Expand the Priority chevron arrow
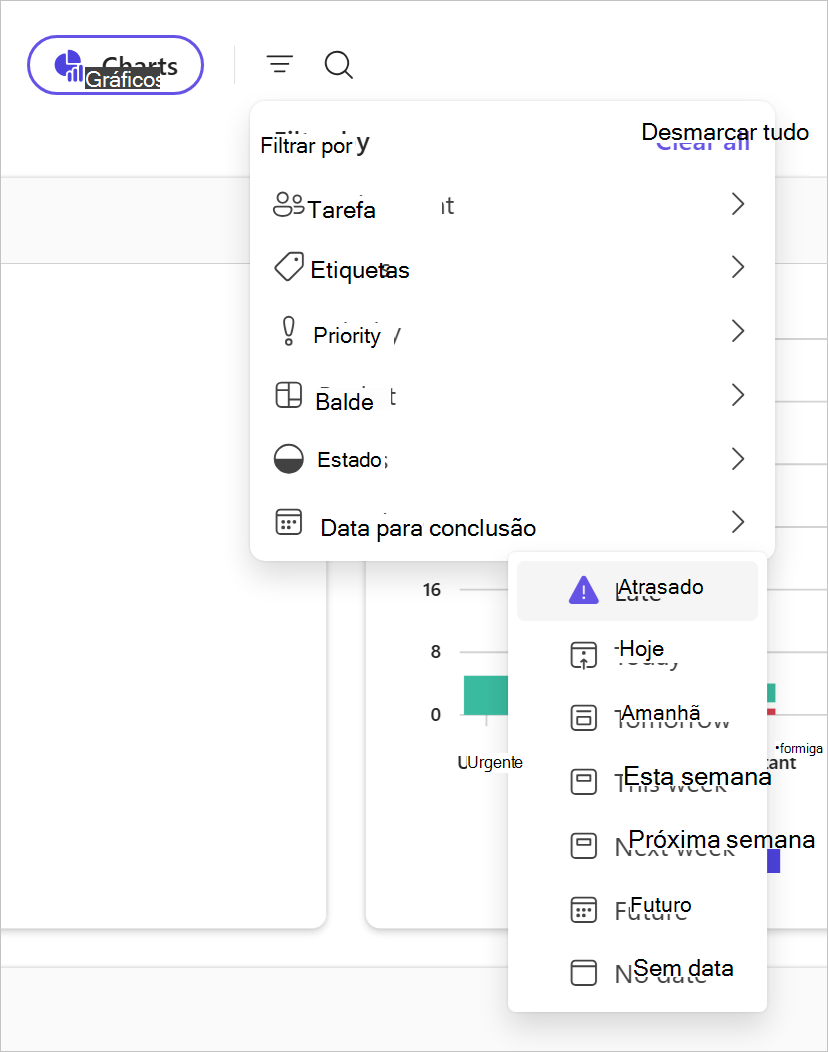Image resolution: width=828 pixels, height=1052 pixels. click(738, 331)
